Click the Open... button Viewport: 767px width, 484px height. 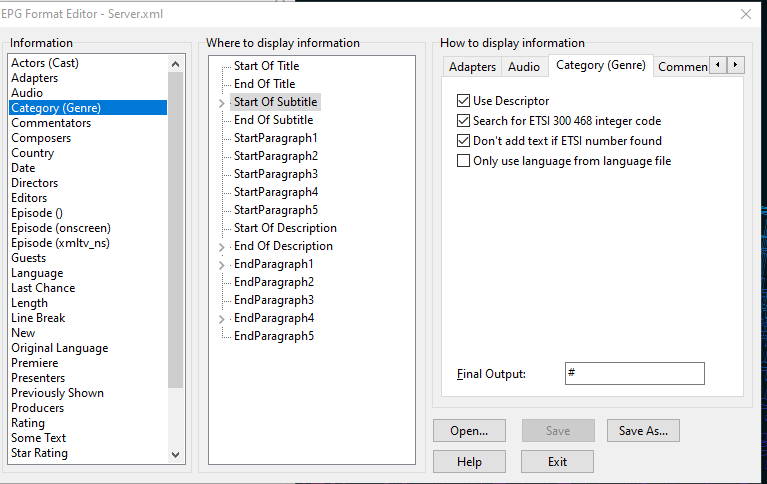(469, 431)
